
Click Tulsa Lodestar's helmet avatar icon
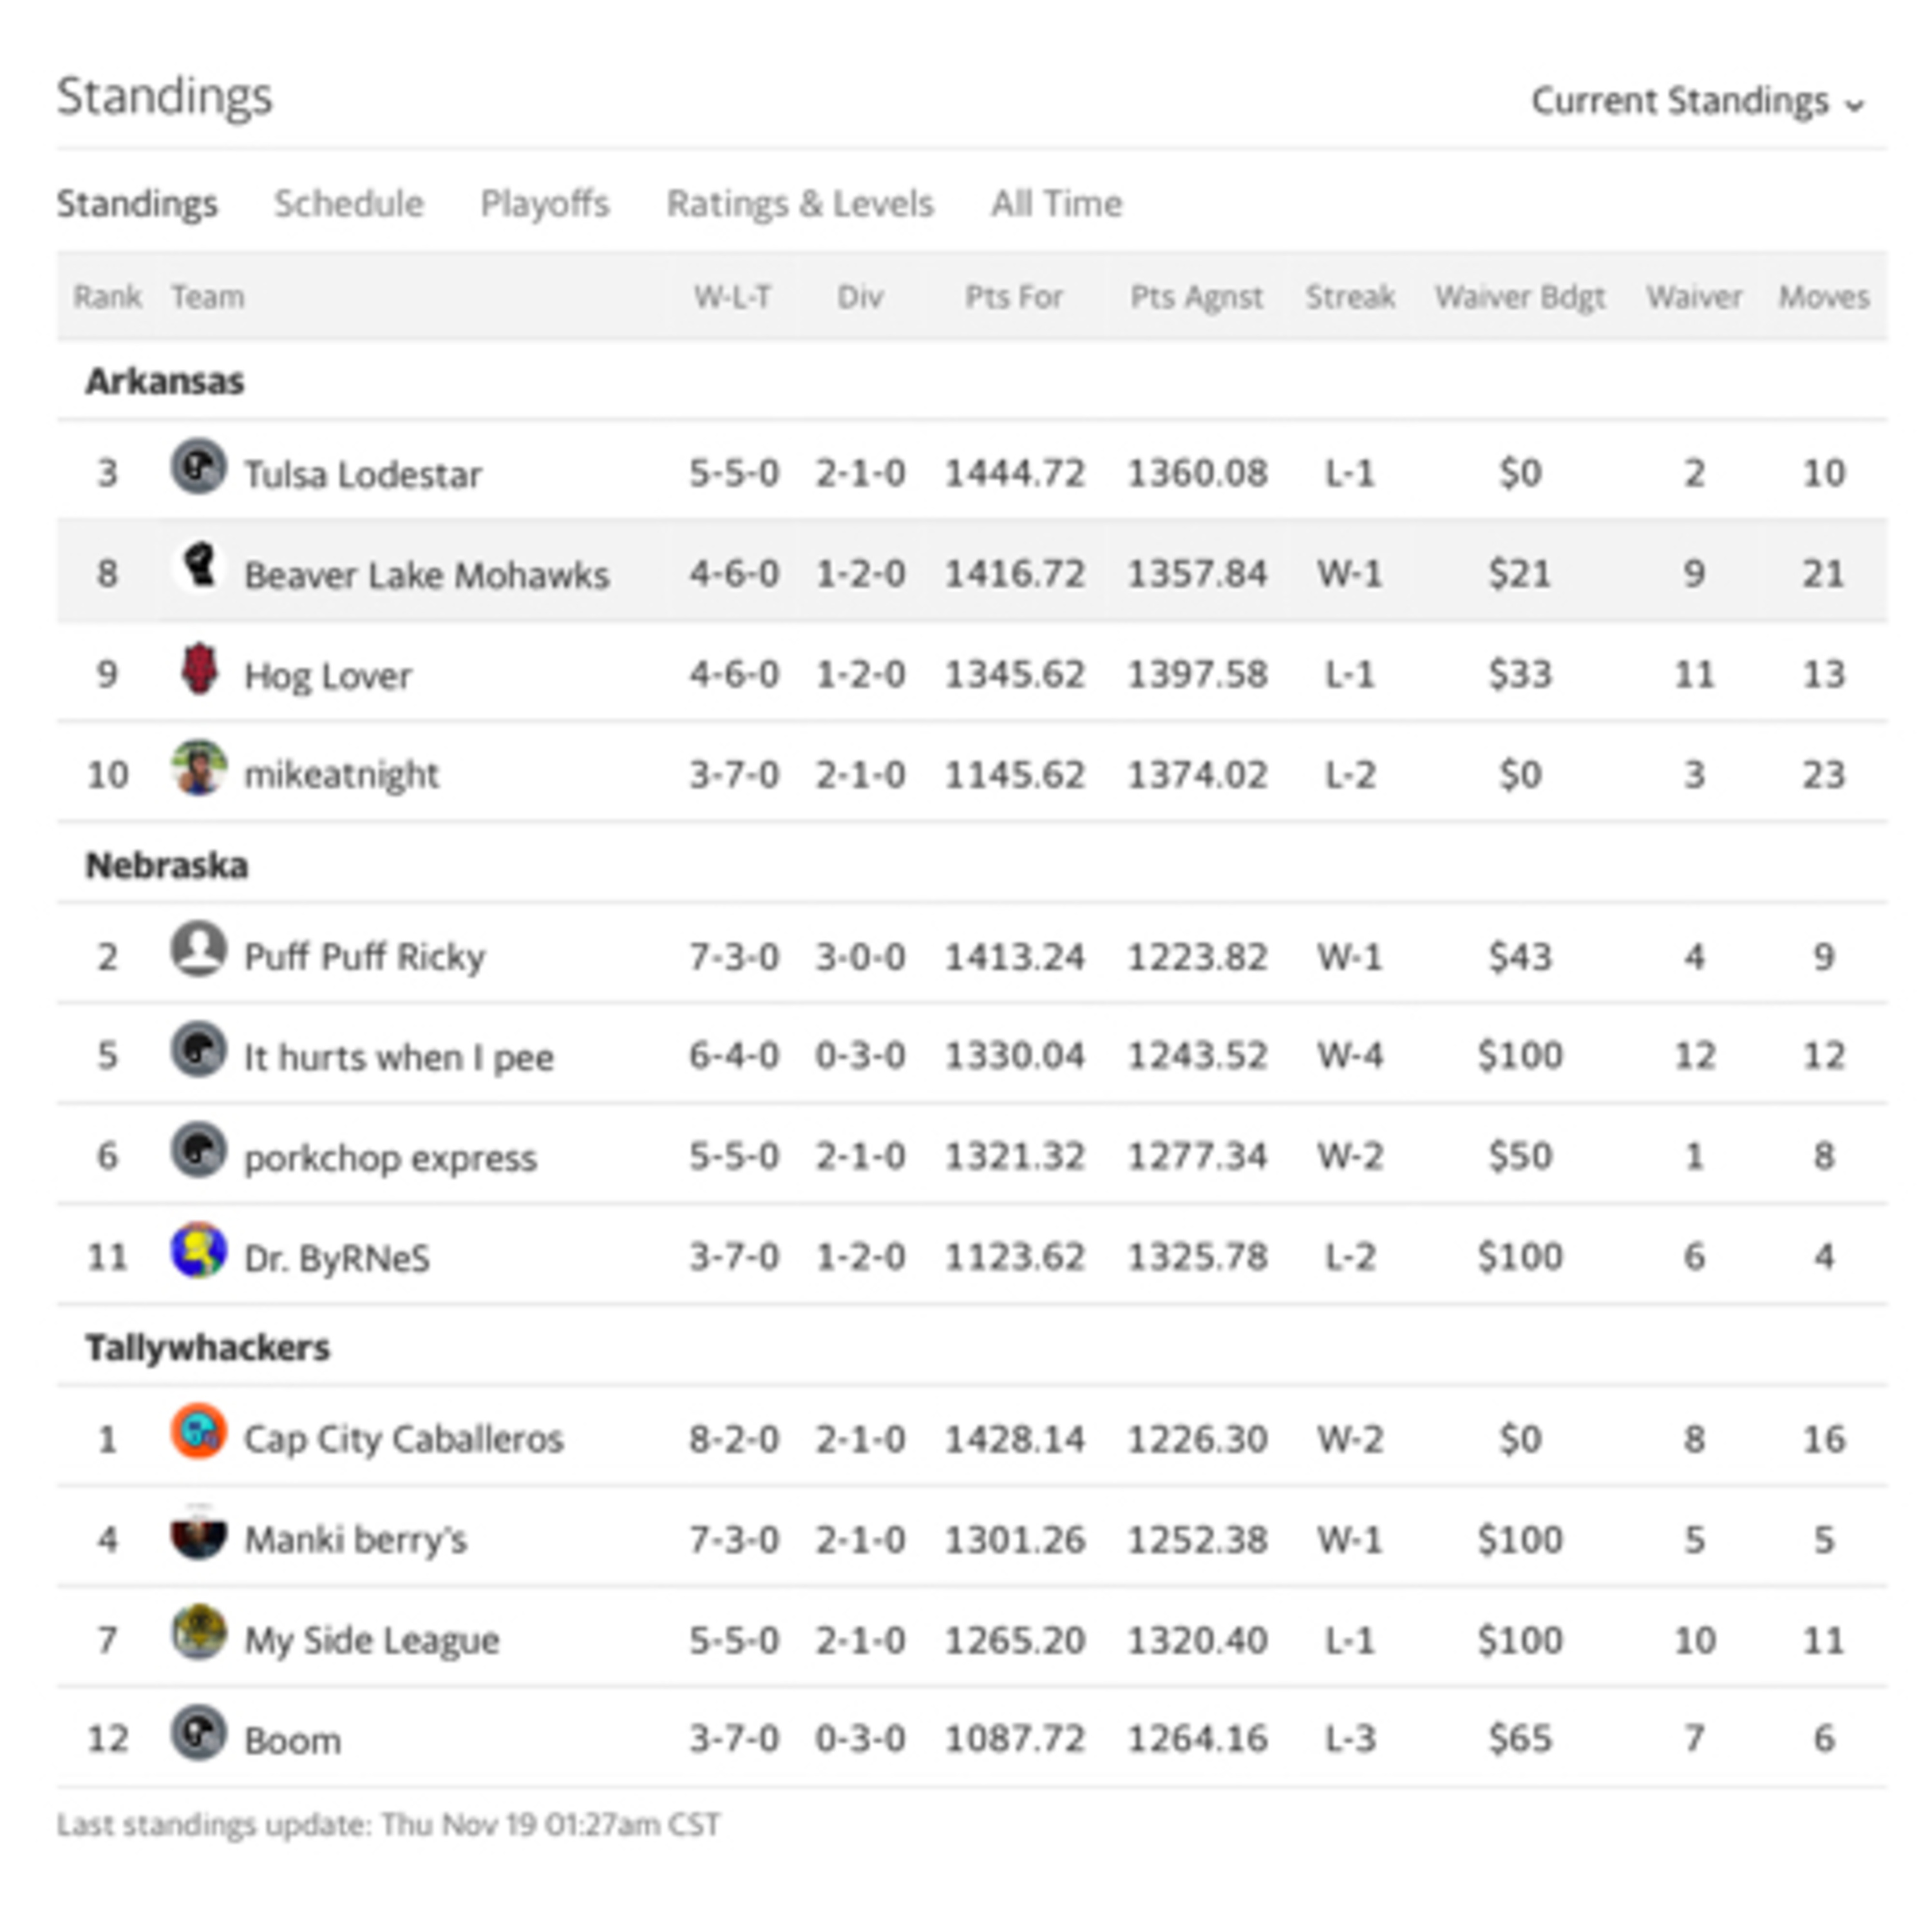198,467
